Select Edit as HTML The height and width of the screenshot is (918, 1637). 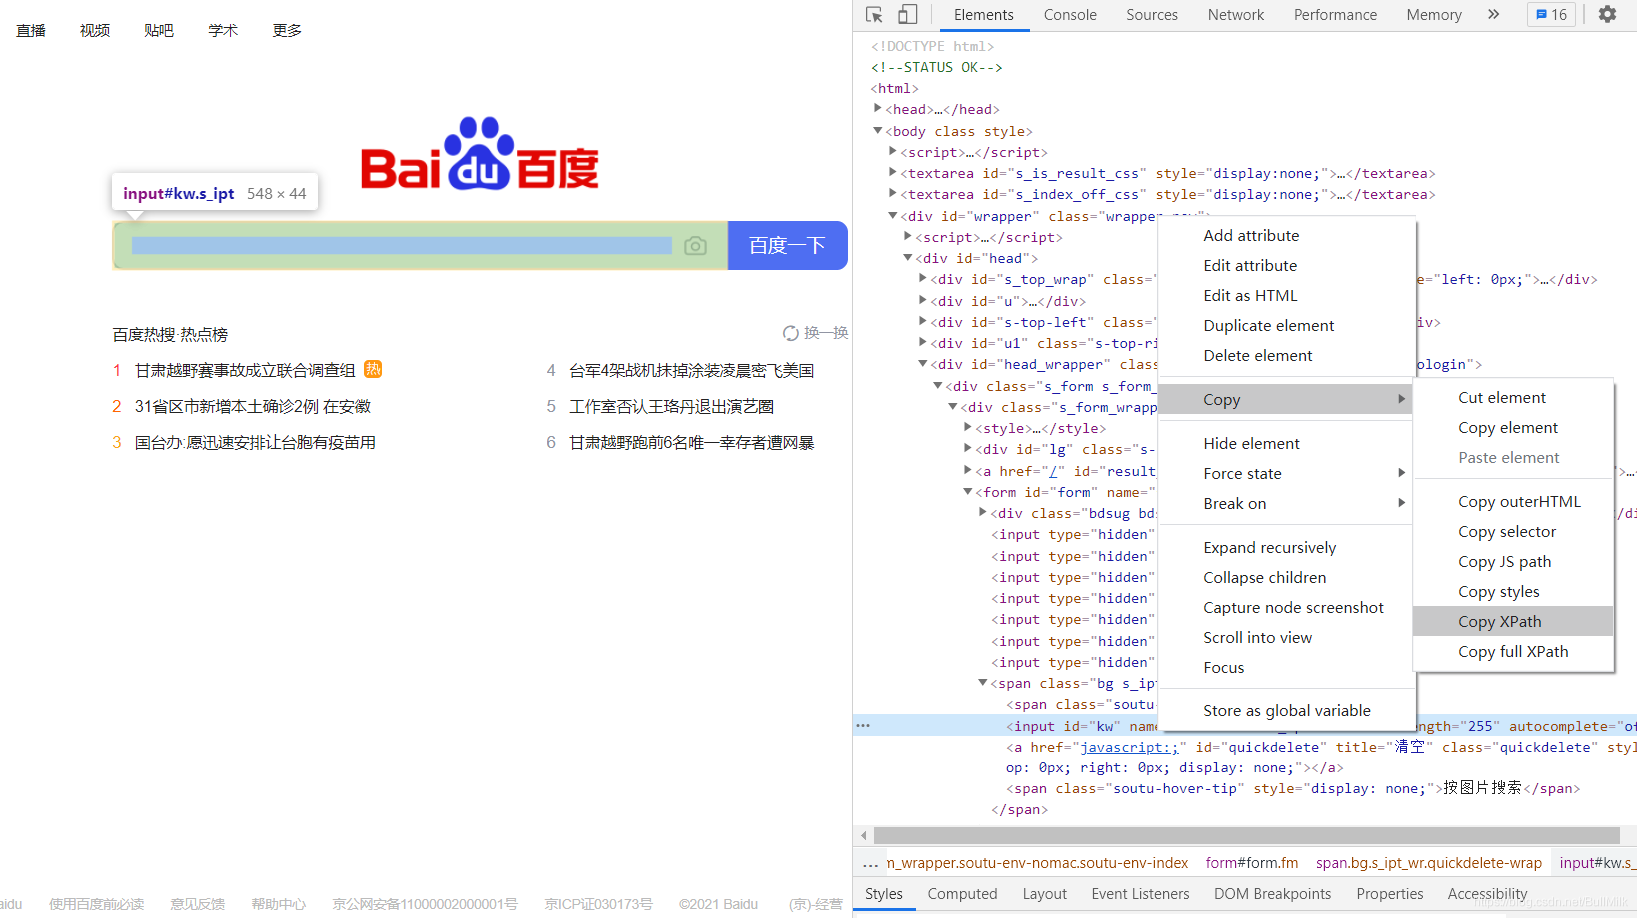1287,295
